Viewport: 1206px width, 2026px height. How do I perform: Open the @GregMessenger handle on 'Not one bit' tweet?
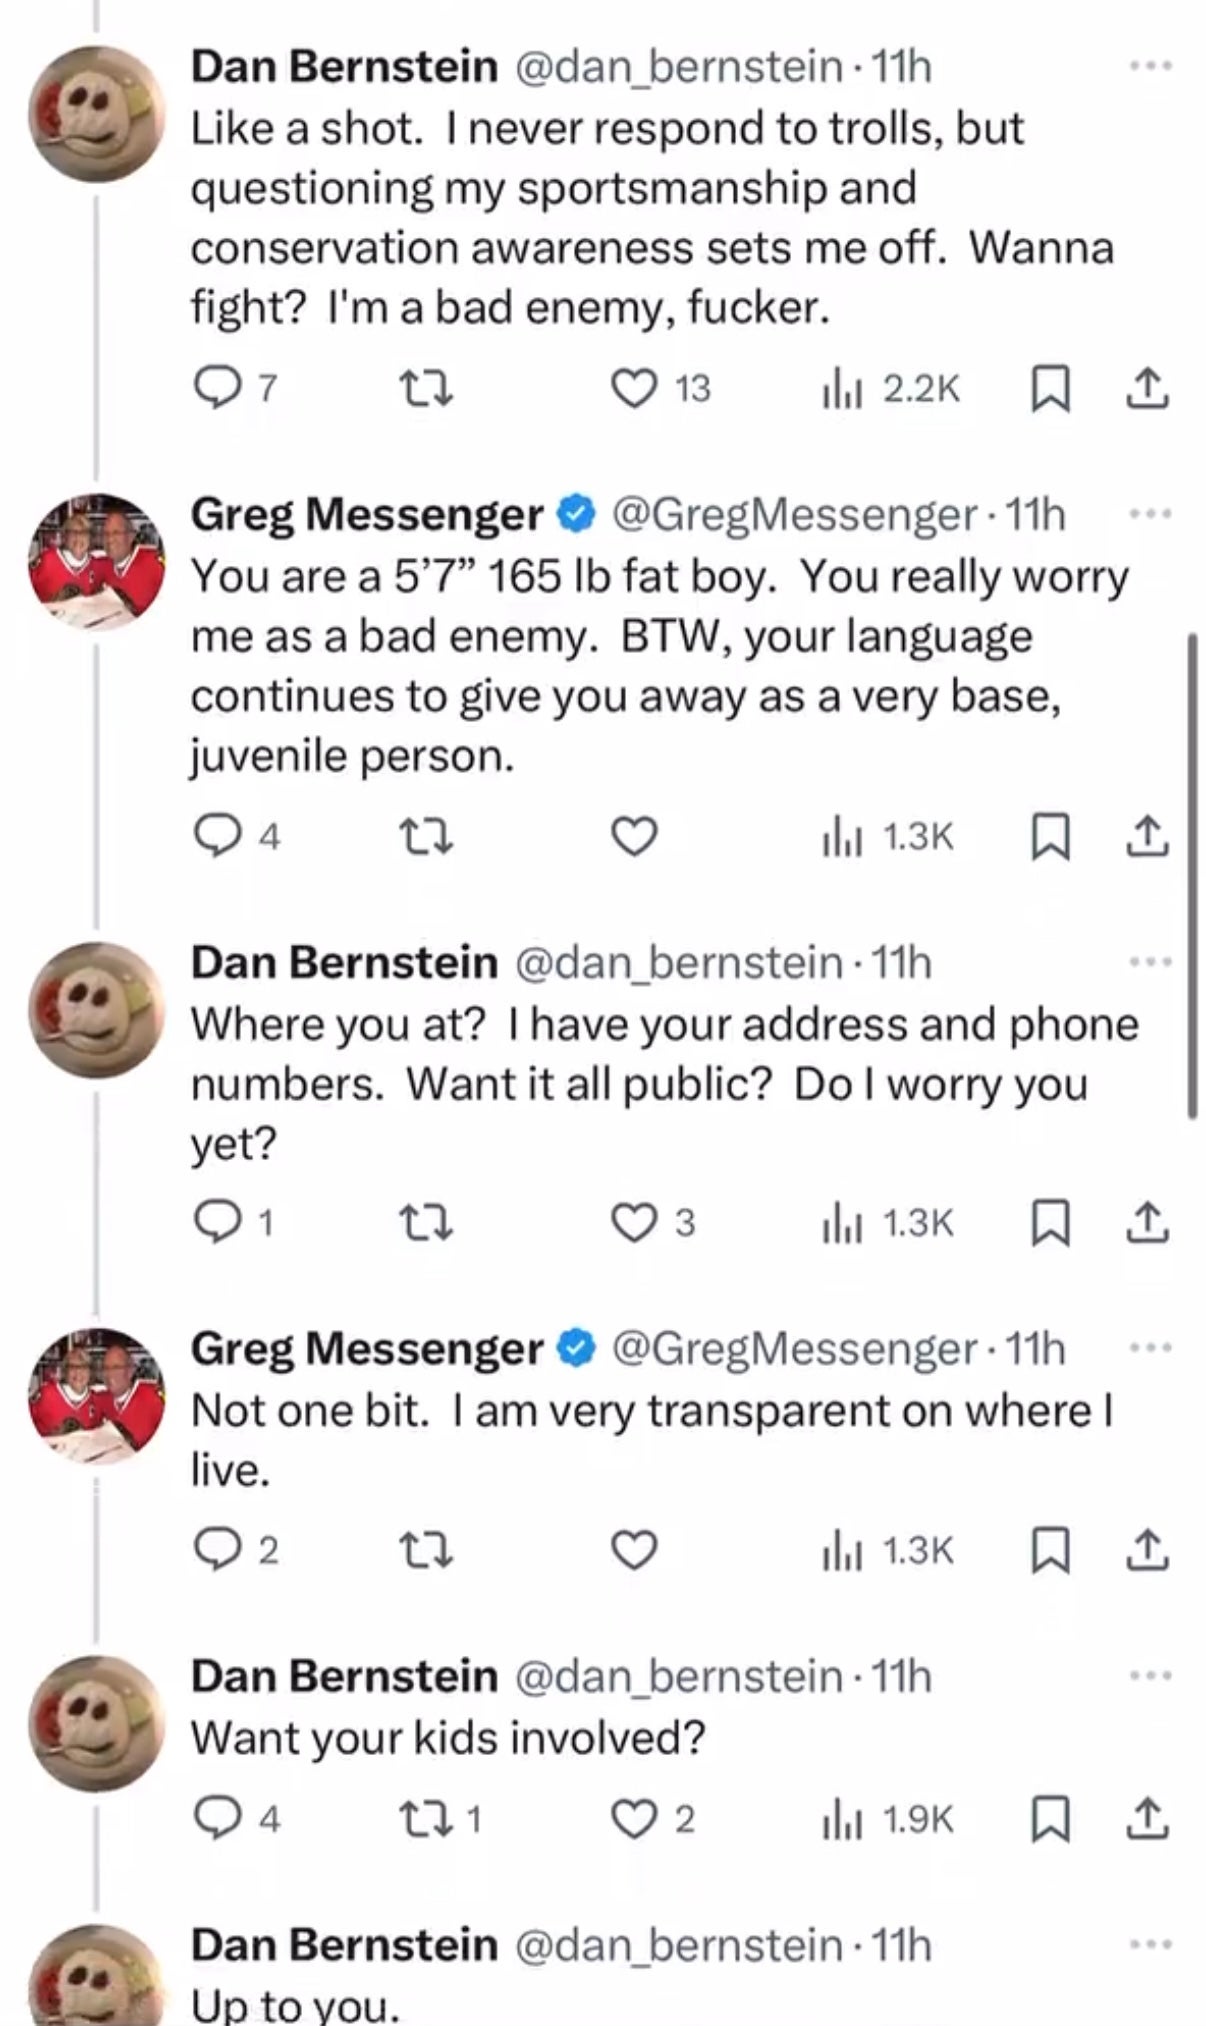pyautogui.click(x=793, y=1349)
